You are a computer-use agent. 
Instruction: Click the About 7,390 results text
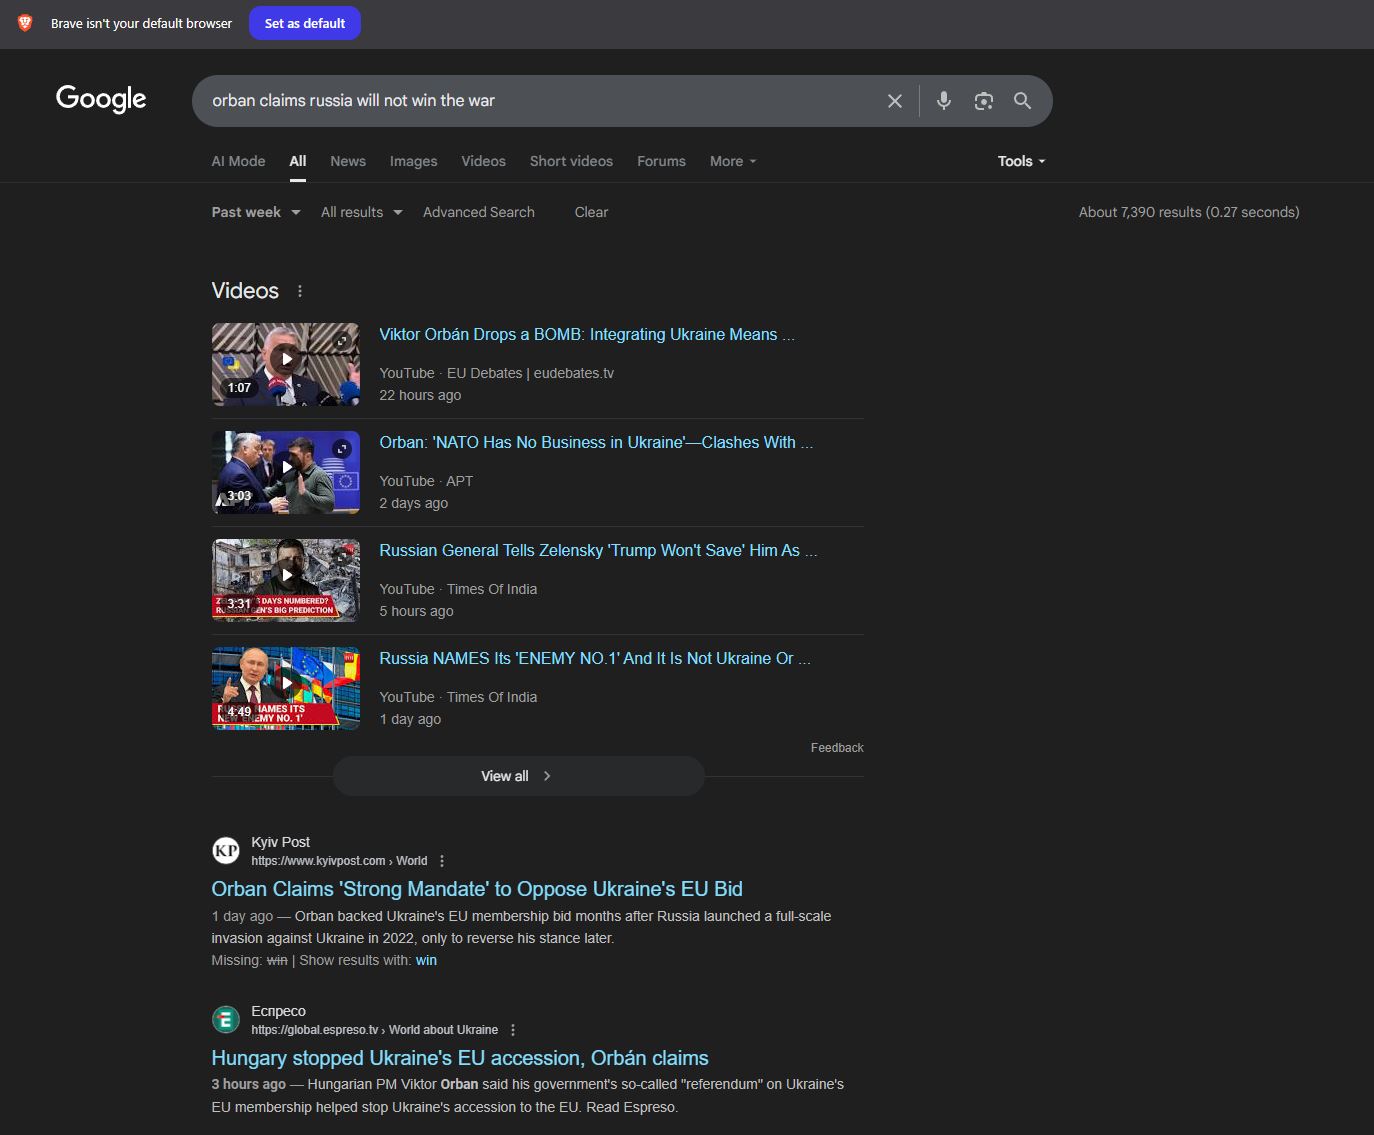click(1189, 212)
